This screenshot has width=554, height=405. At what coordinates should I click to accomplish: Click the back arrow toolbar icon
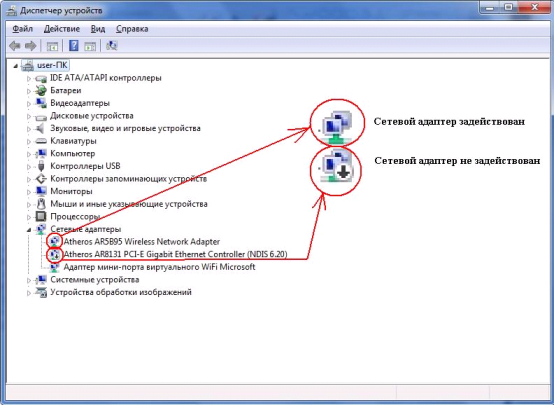click(x=14, y=46)
